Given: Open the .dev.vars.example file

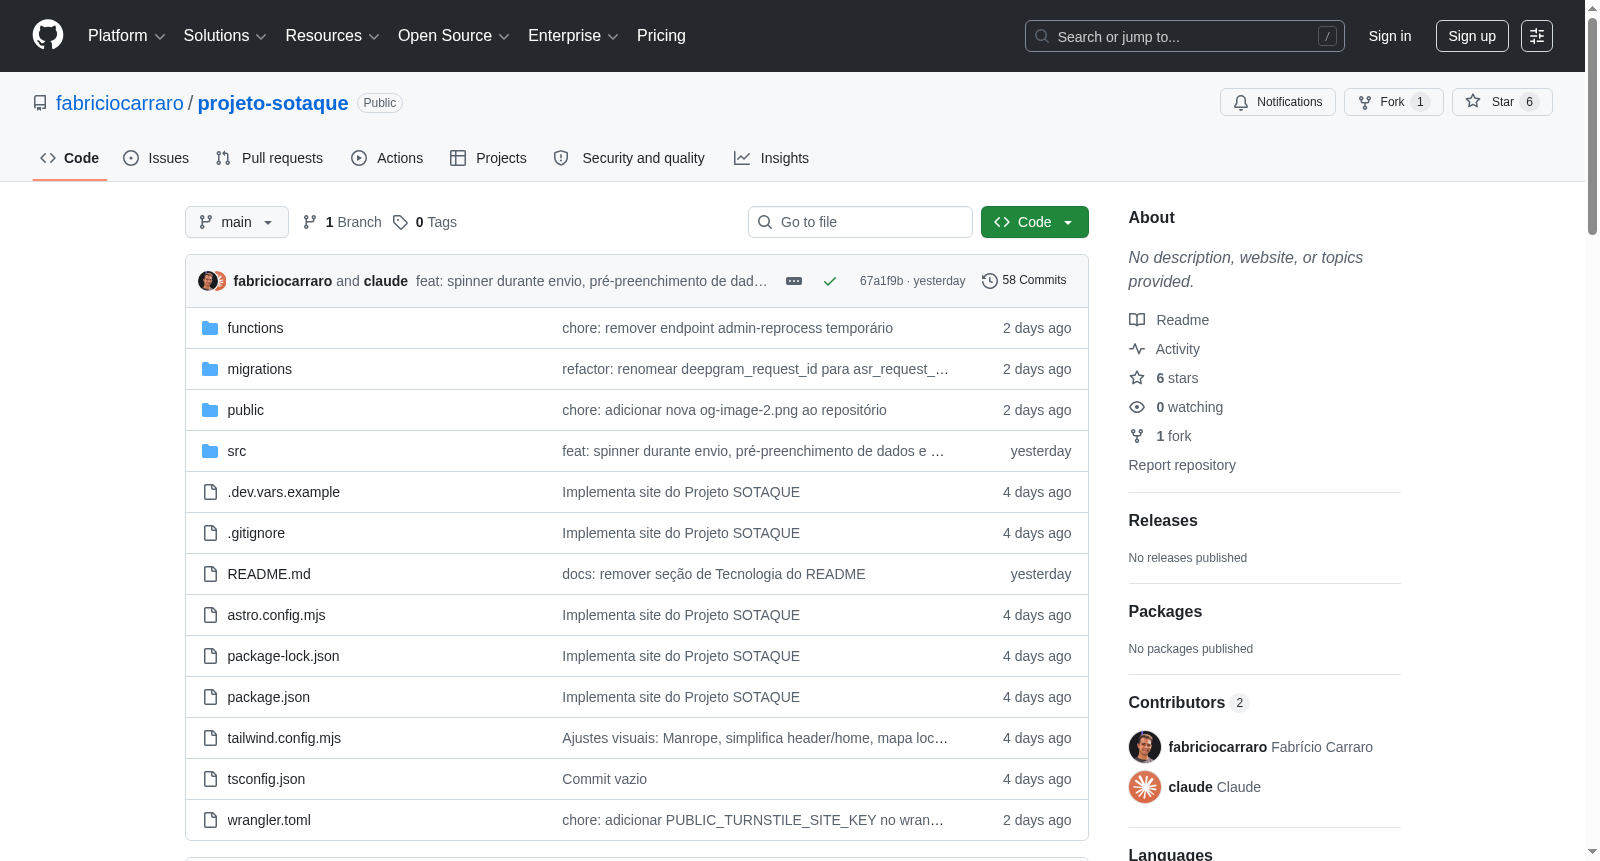Looking at the screenshot, I should tap(283, 492).
